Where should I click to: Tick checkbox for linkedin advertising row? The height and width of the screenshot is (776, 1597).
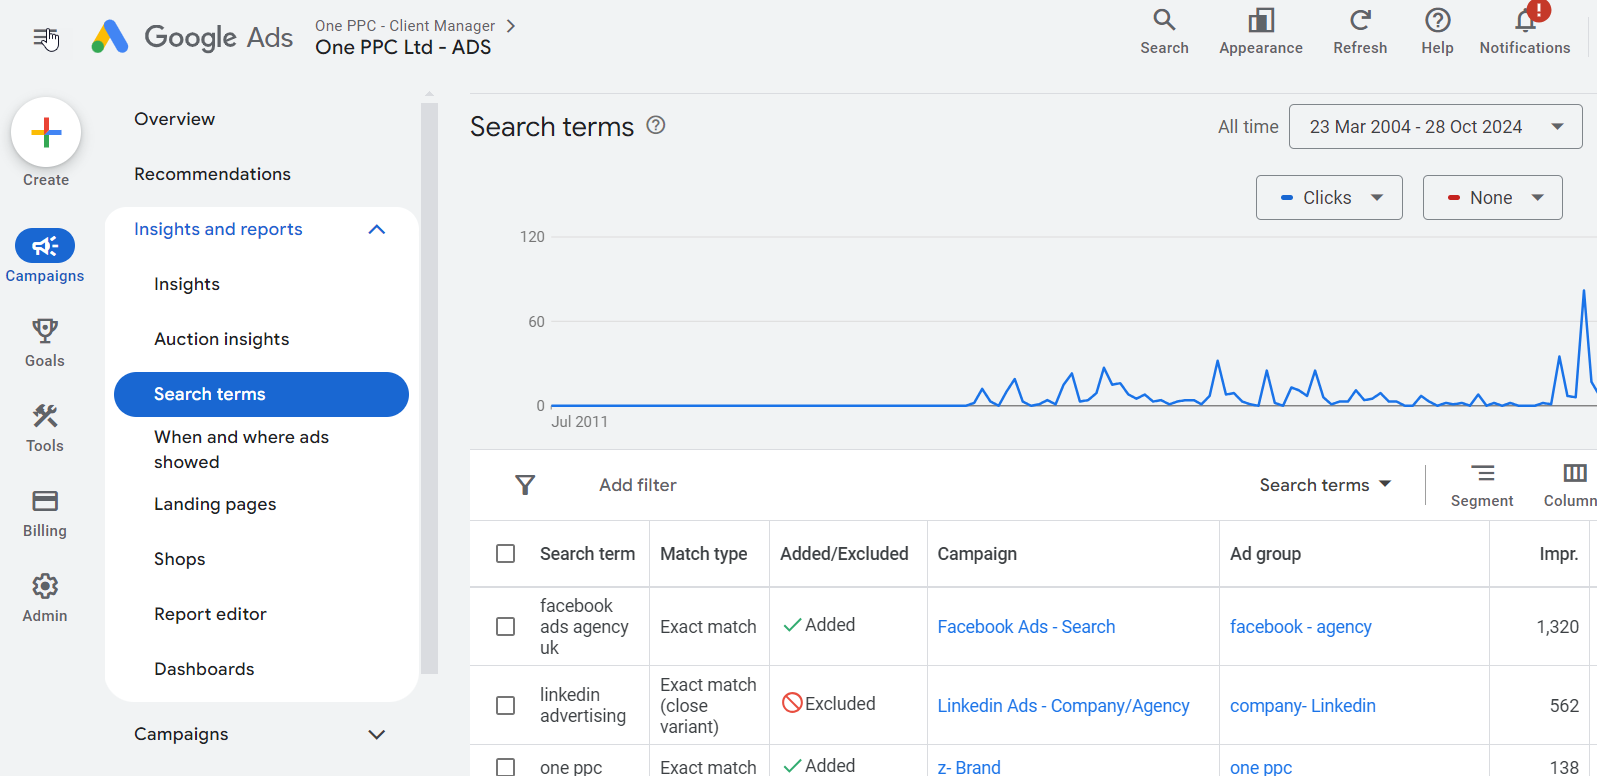point(506,706)
